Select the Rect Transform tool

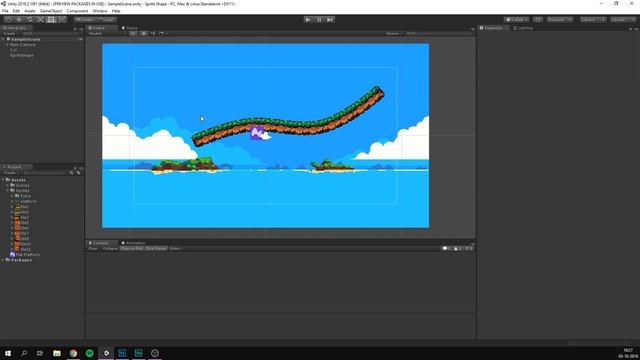(51, 20)
